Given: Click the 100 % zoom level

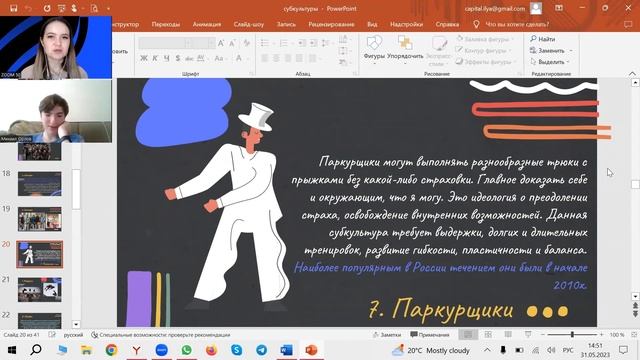Looking at the screenshot, I should point(617,335).
